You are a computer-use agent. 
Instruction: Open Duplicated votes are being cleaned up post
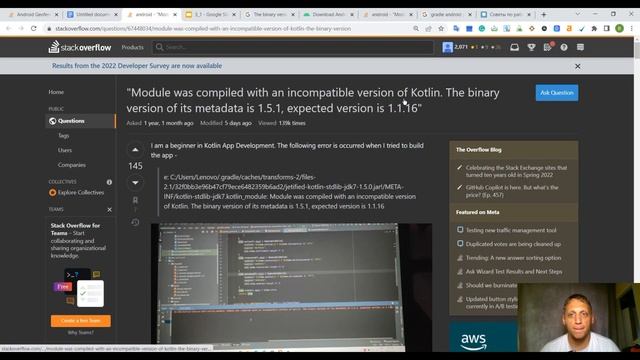coord(513,244)
